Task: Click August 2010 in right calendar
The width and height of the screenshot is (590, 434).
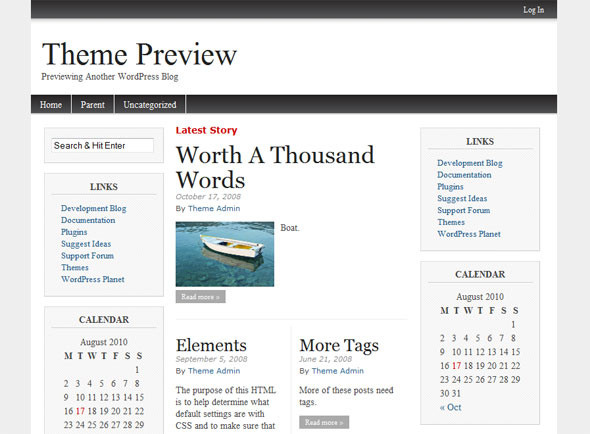Action: [480, 297]
